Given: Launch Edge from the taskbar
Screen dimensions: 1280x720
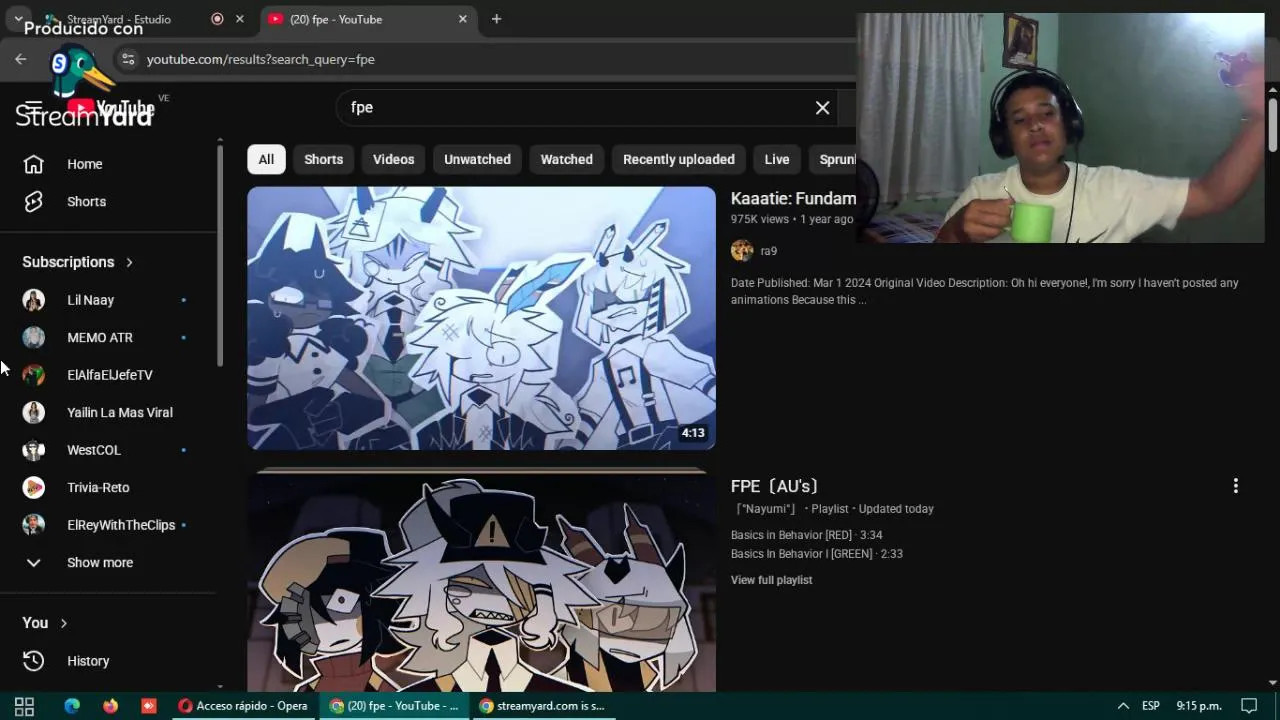Looking at the screenshot, I should tap(72, 706).
